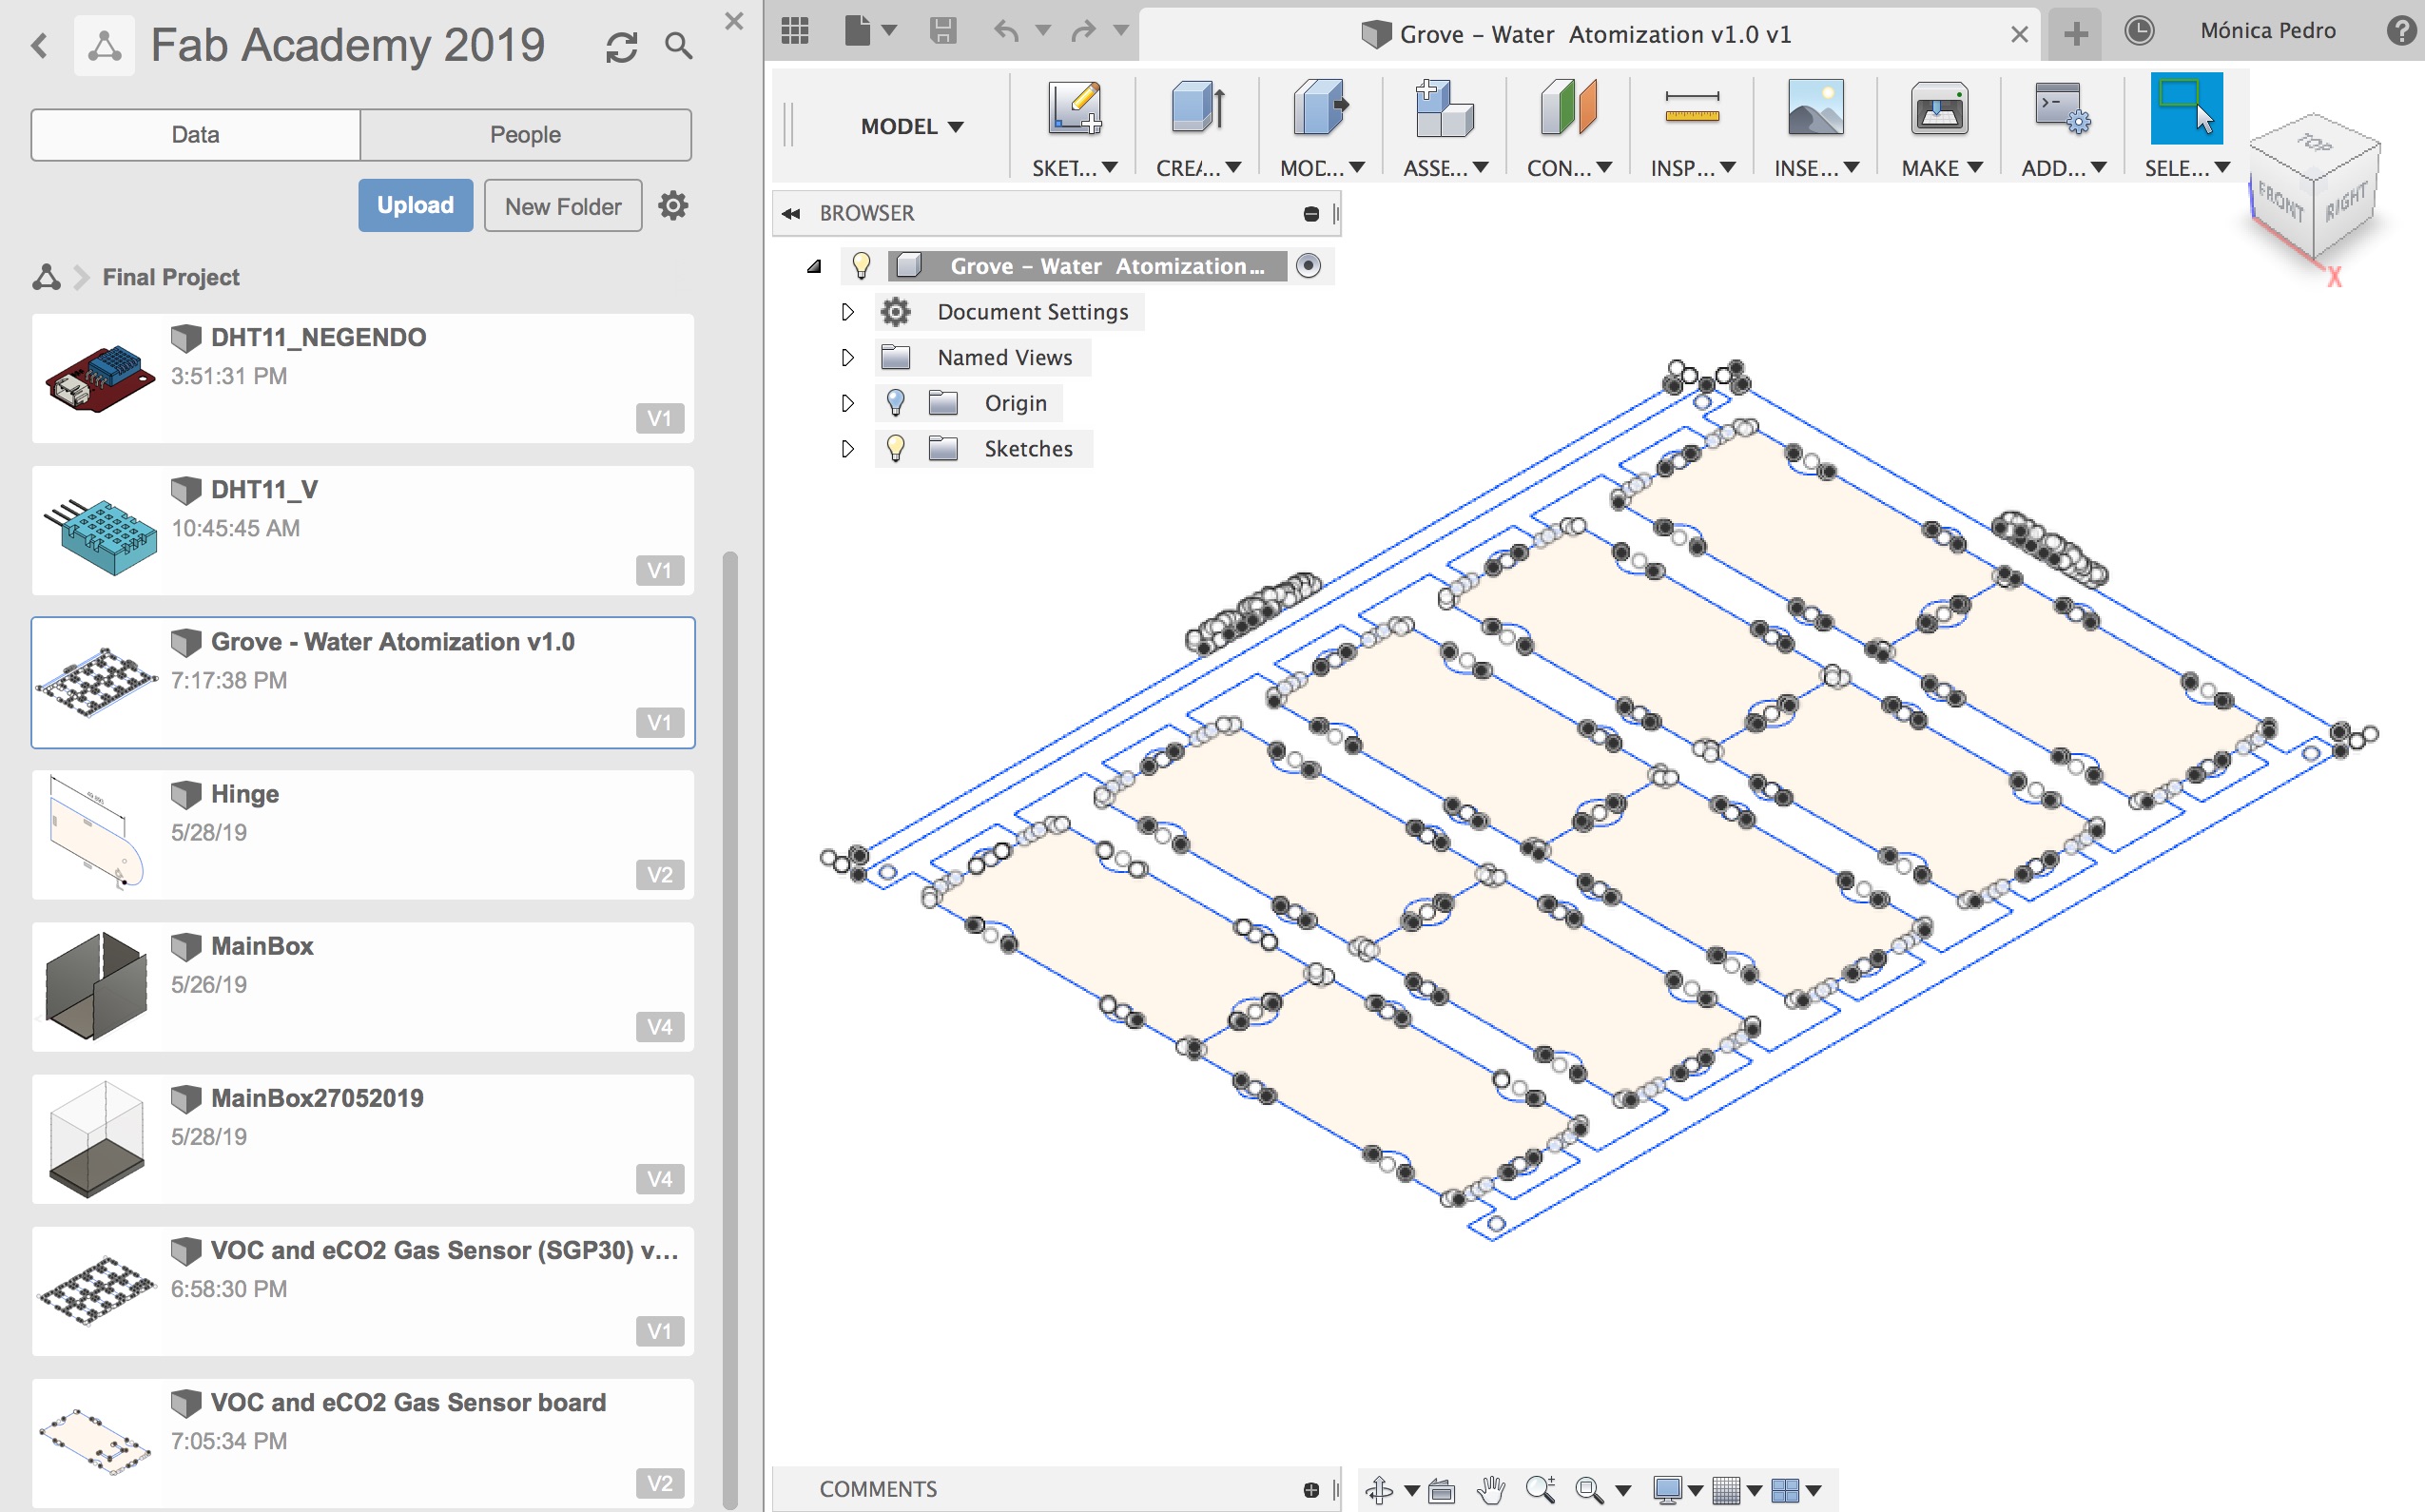2425x1512 pixels.
Task: Expand the COMMENTS panel plus
Action: point(1311,1490)
